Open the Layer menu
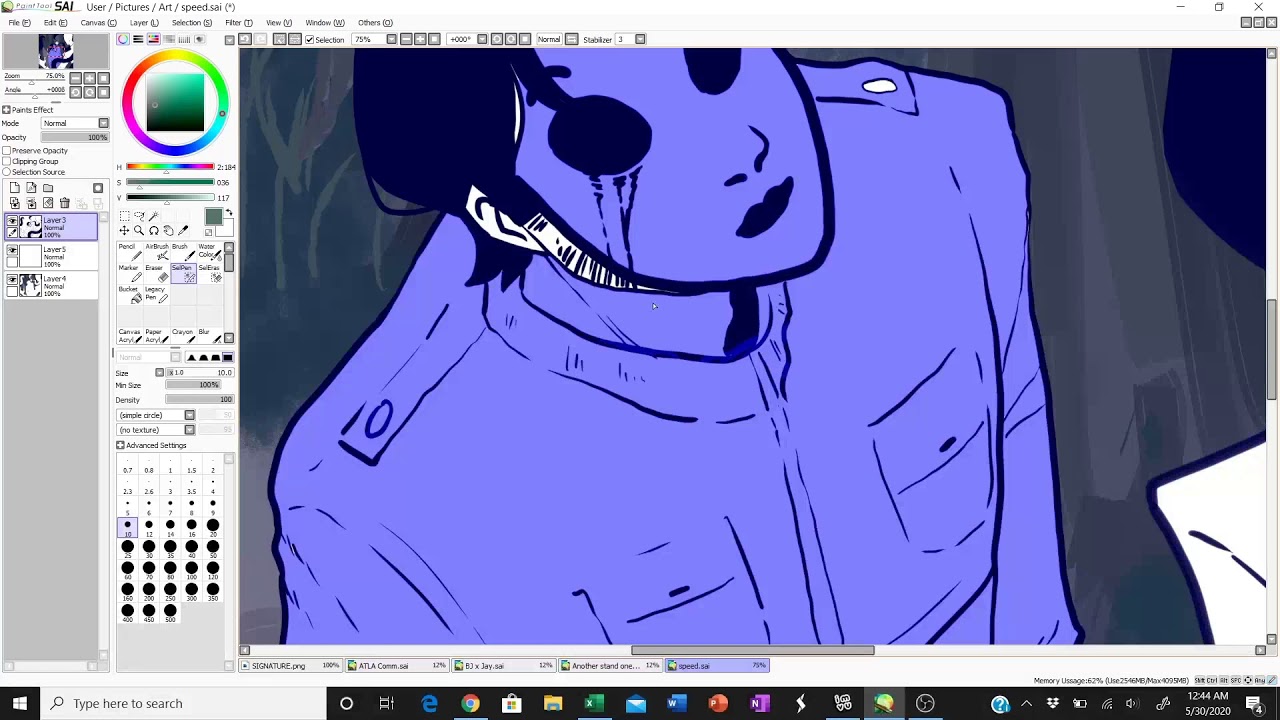1280x720 pixels. (143, 22)
